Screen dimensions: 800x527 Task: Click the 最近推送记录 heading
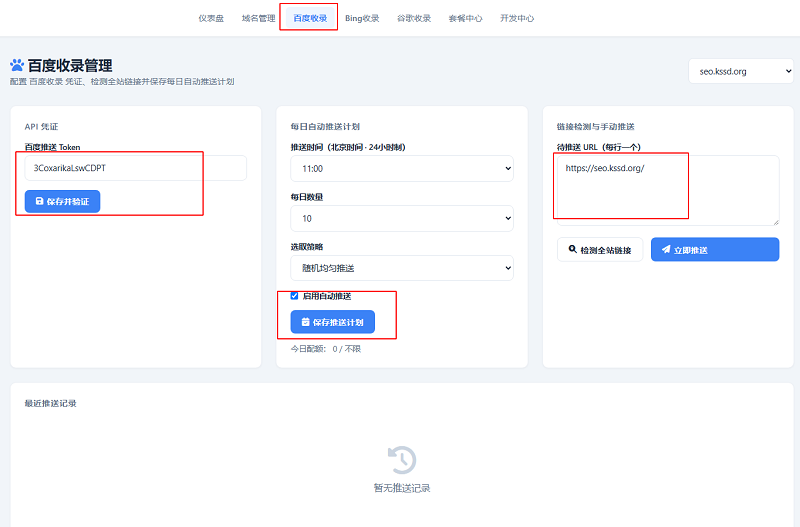pos(51,404)
